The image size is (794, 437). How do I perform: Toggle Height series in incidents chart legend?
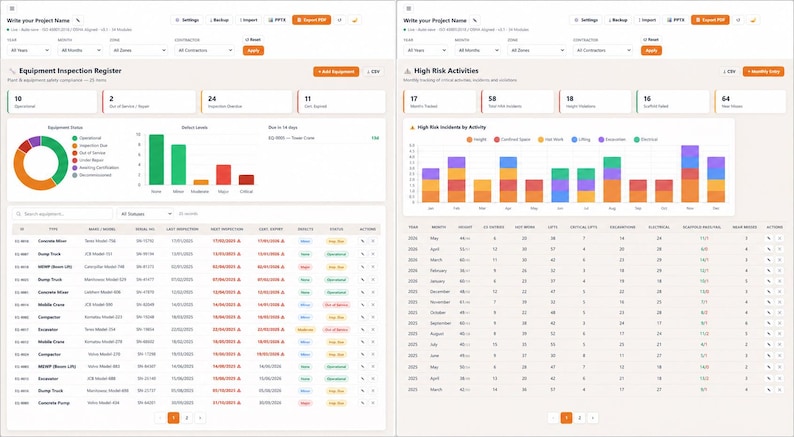[477, 139]
